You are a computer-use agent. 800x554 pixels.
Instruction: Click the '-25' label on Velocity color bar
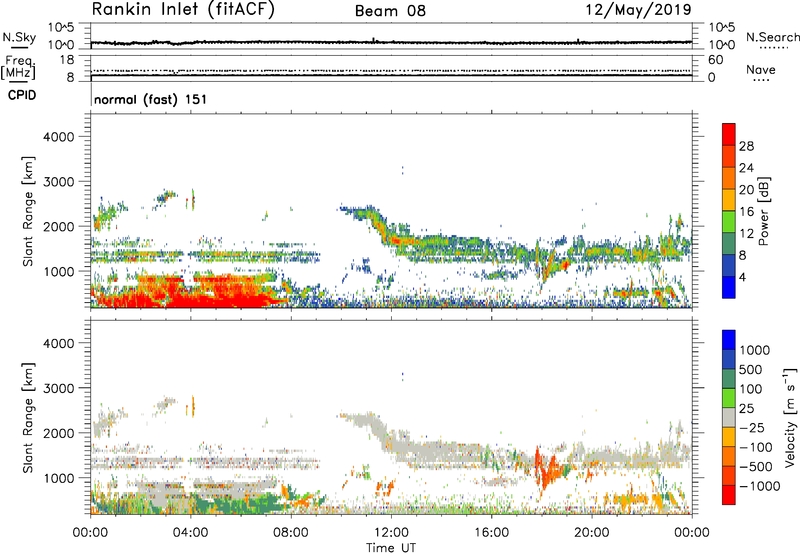point(752,427)
